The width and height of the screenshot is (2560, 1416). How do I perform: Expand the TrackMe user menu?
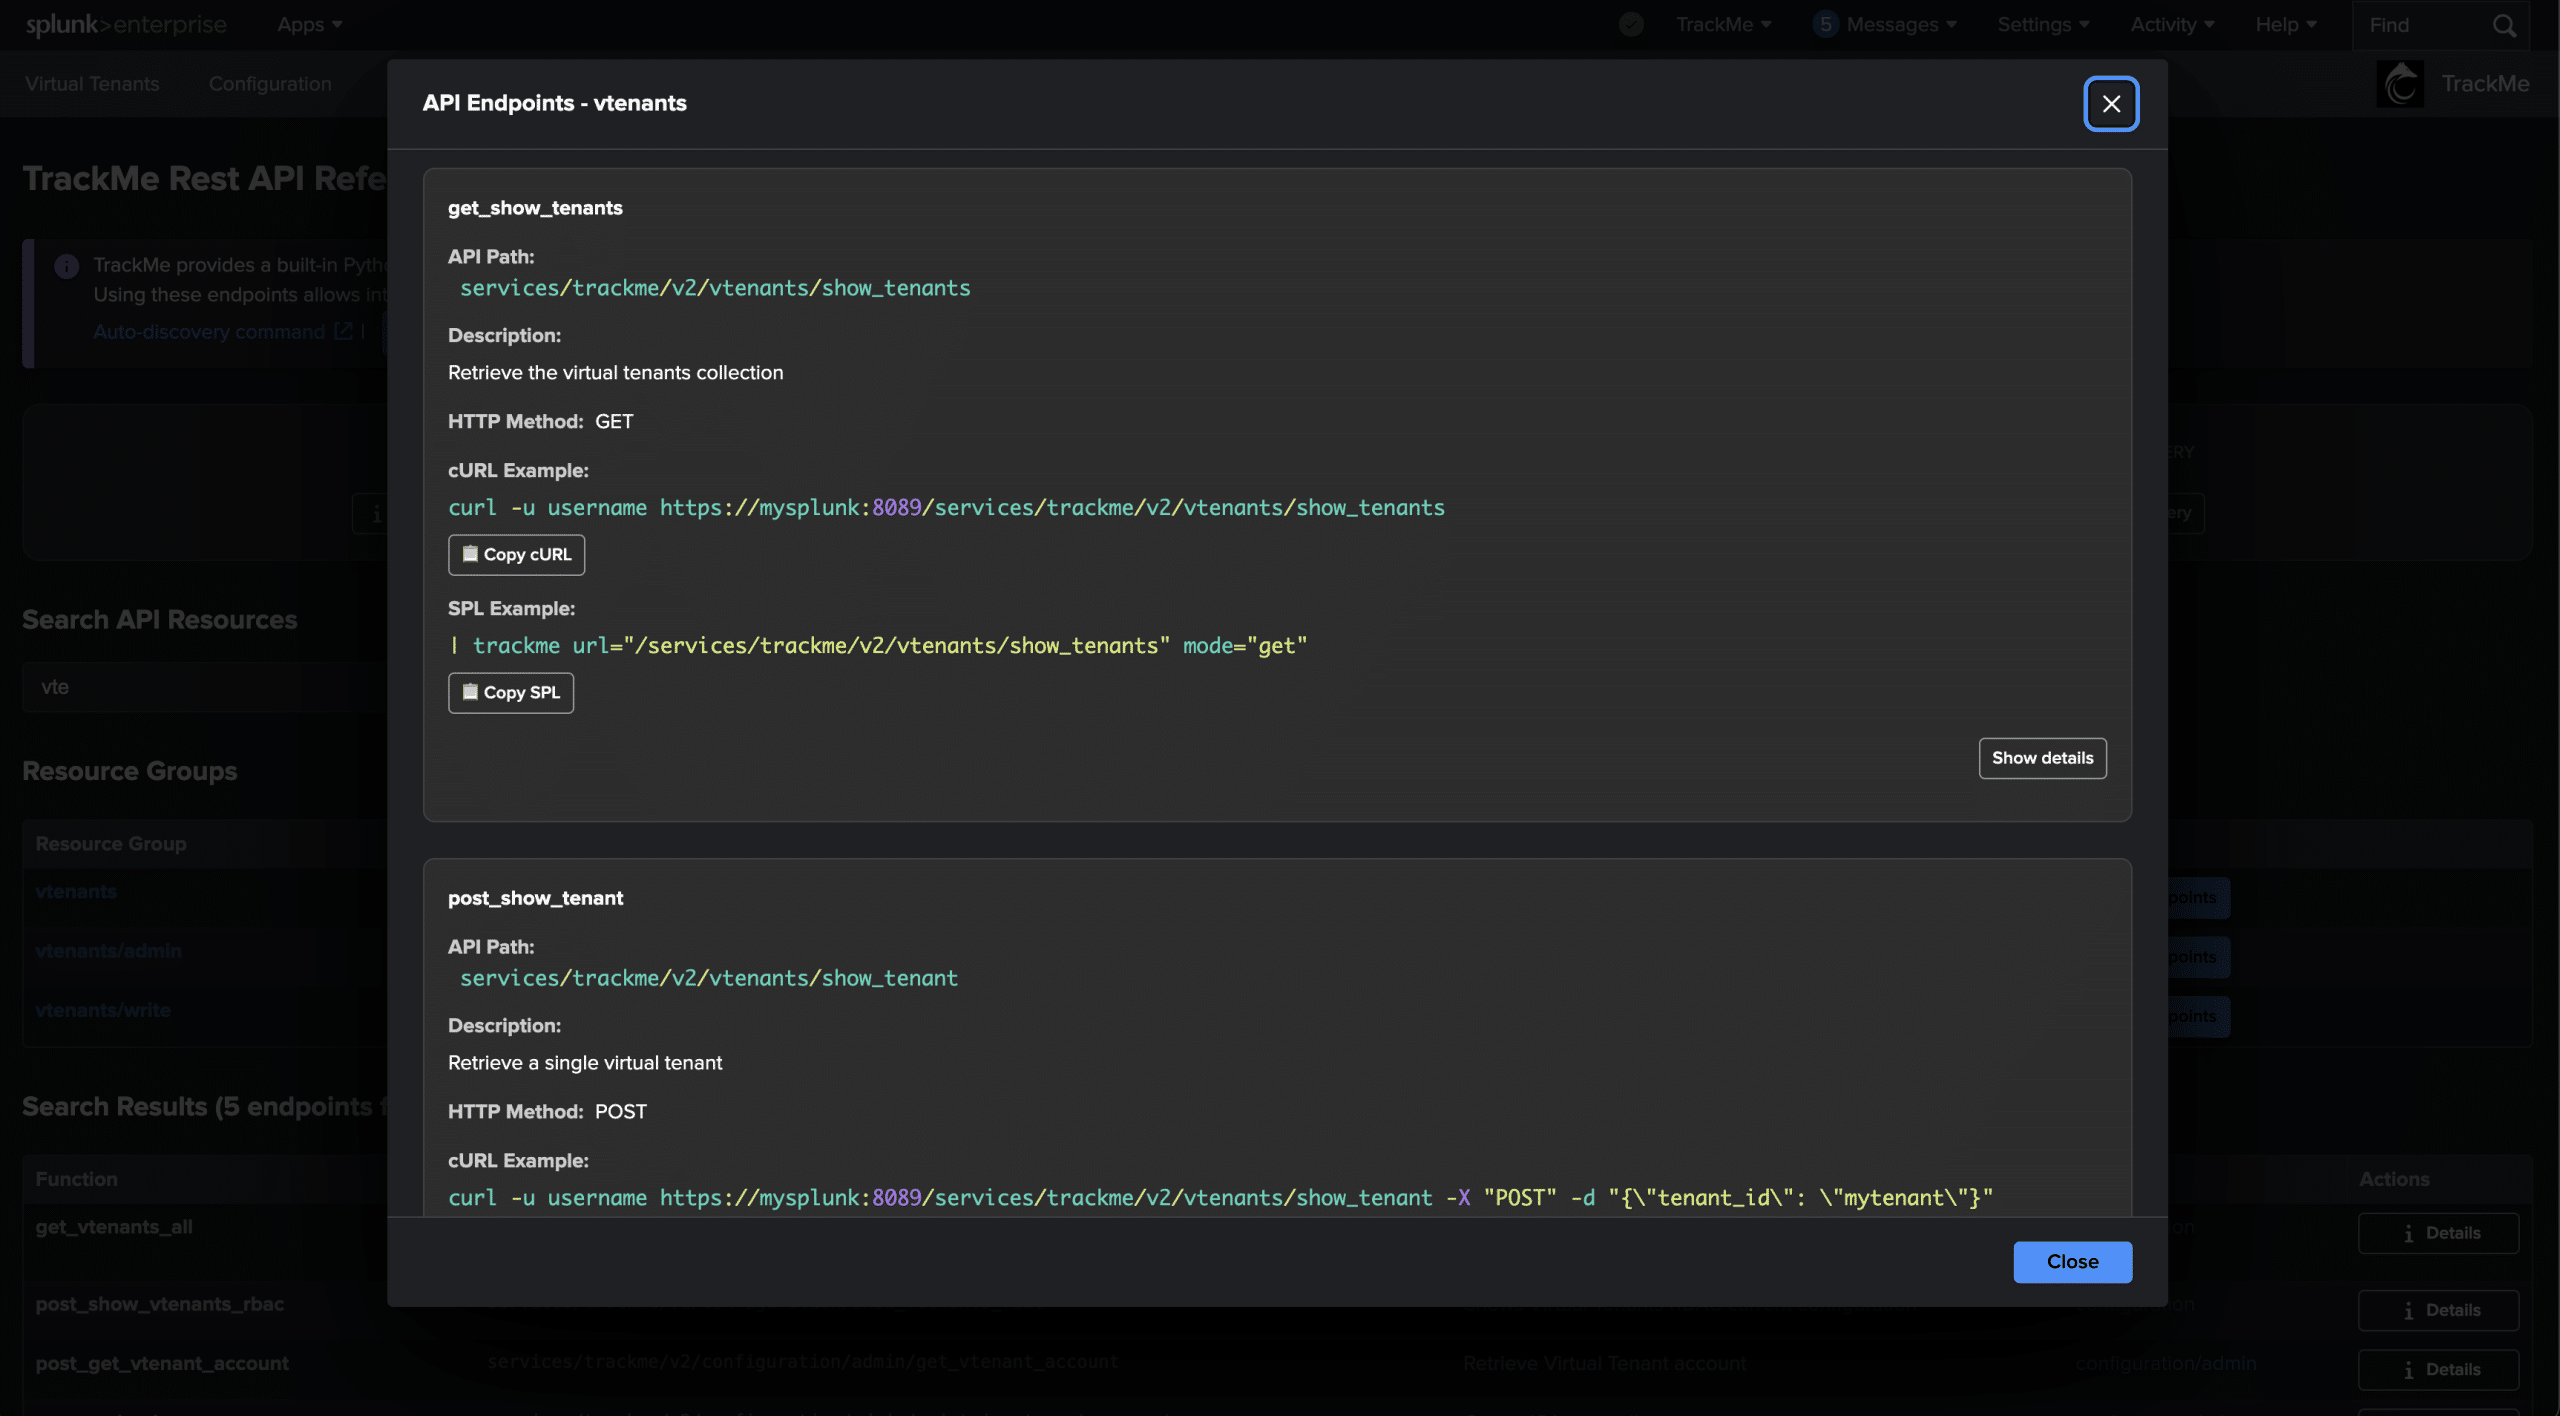point(1722,25)
